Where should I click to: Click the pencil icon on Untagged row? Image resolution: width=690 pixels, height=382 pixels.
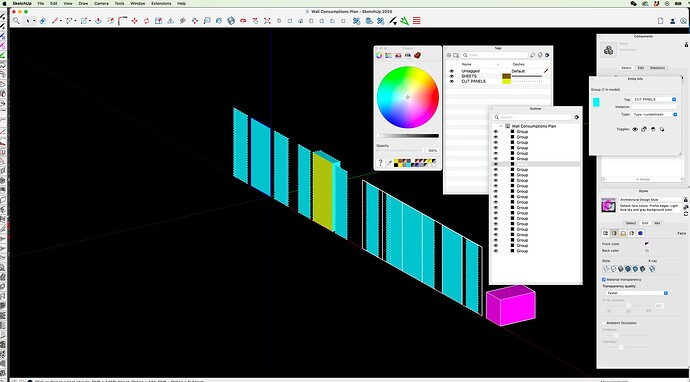546,71
